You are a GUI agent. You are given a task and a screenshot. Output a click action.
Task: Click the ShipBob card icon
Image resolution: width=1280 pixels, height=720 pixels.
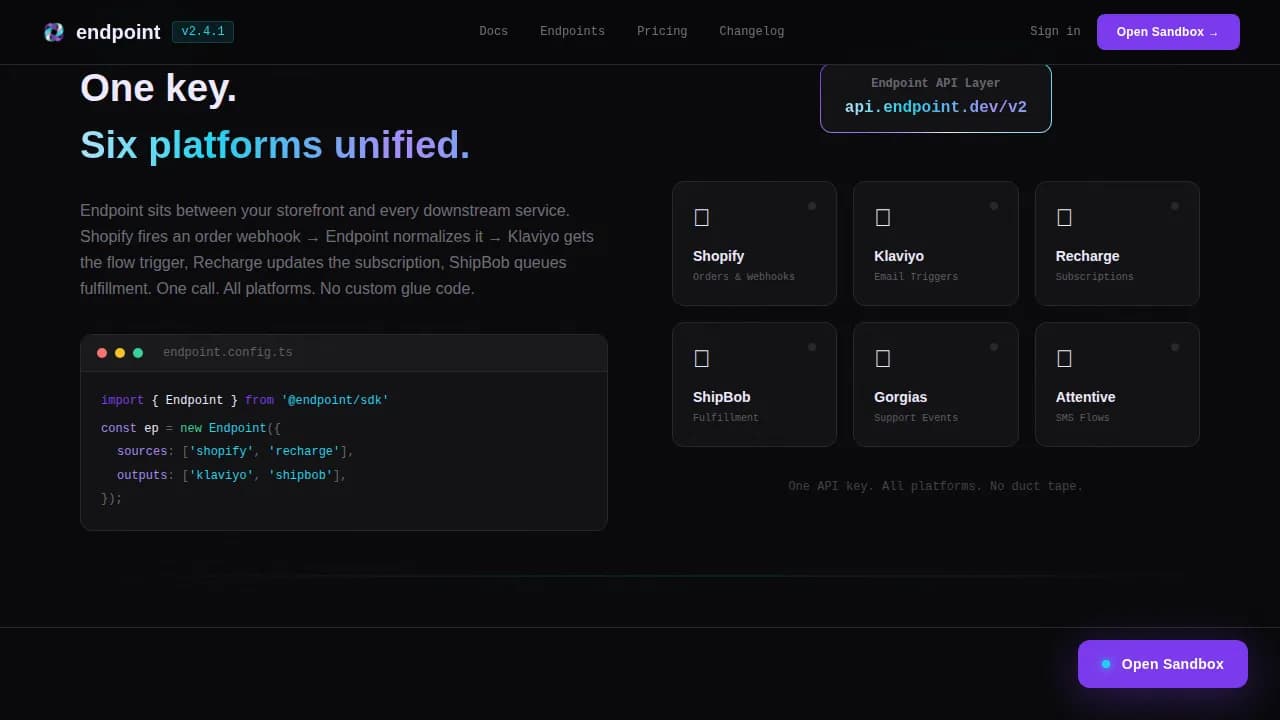pyautogui.click(x=702, y=358)
